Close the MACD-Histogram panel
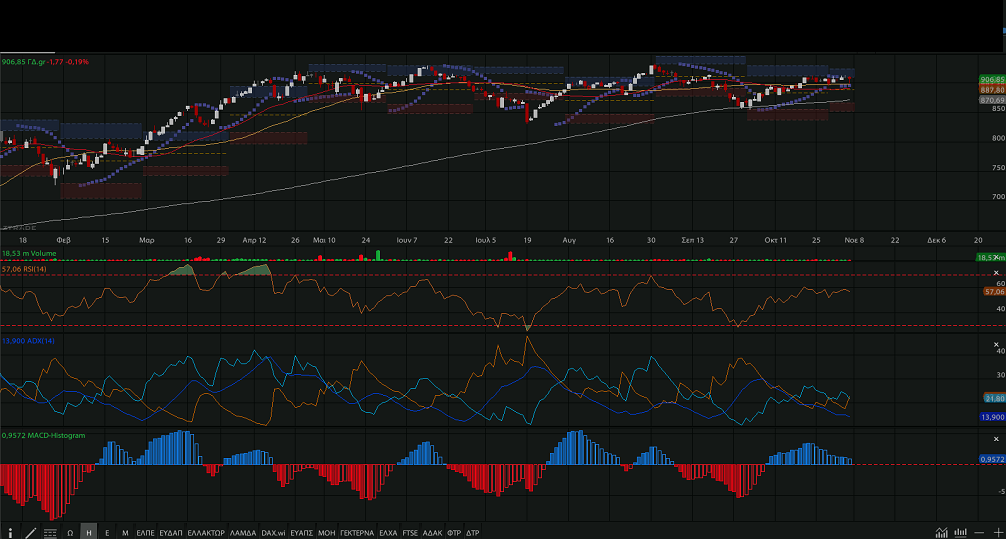 point(996,439)
